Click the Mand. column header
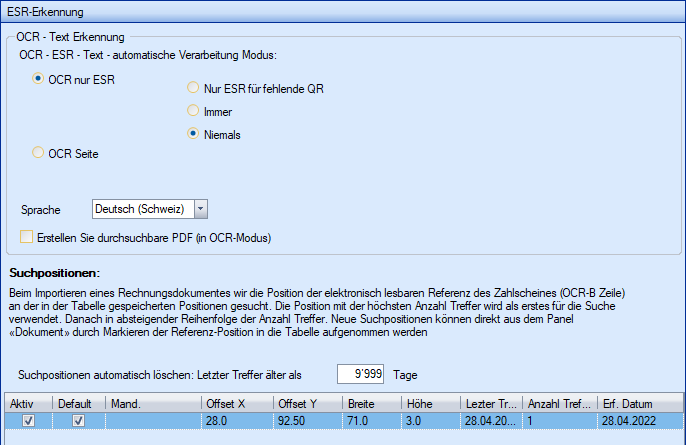Image resolution: width=686 pixels, height=445 pixels. [x=154, y=403]
